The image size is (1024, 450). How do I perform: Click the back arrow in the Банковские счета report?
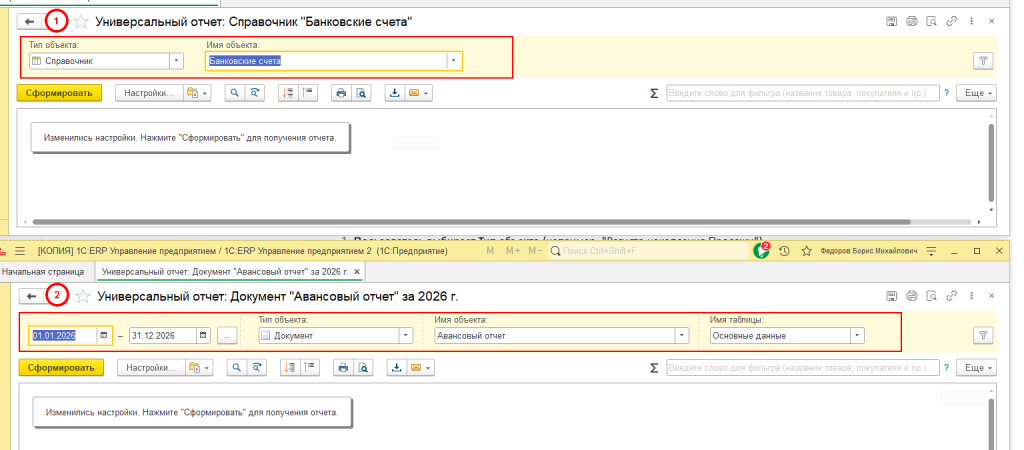pyautogui.click(x=30, y=21)
